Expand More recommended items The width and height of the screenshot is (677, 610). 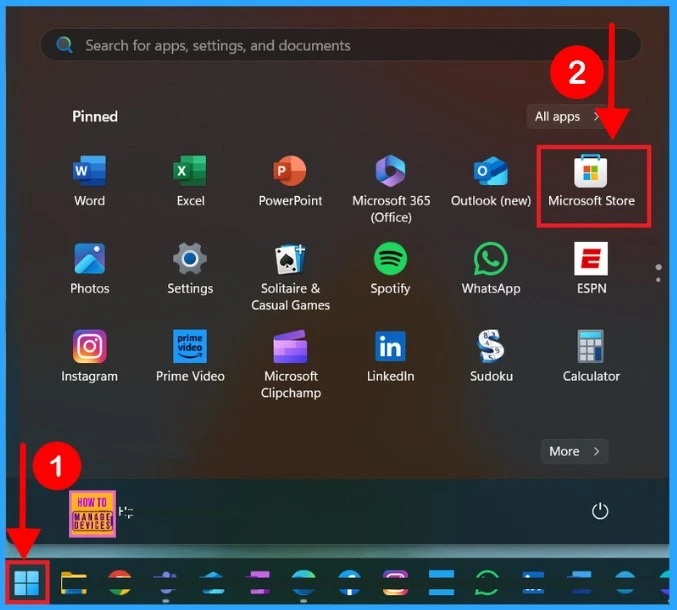pyautogui.click(x=575, y=451)
